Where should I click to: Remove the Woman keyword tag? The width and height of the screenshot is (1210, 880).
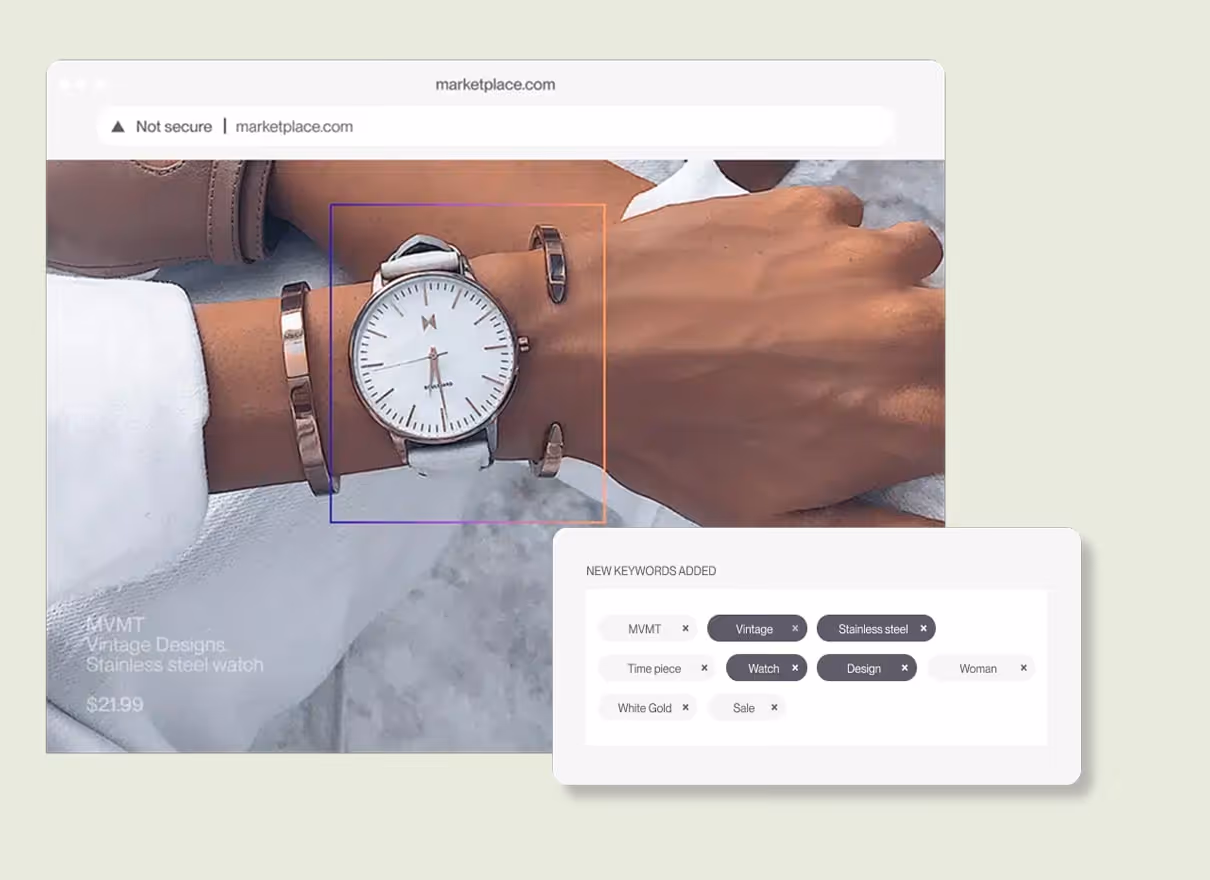1023,668
